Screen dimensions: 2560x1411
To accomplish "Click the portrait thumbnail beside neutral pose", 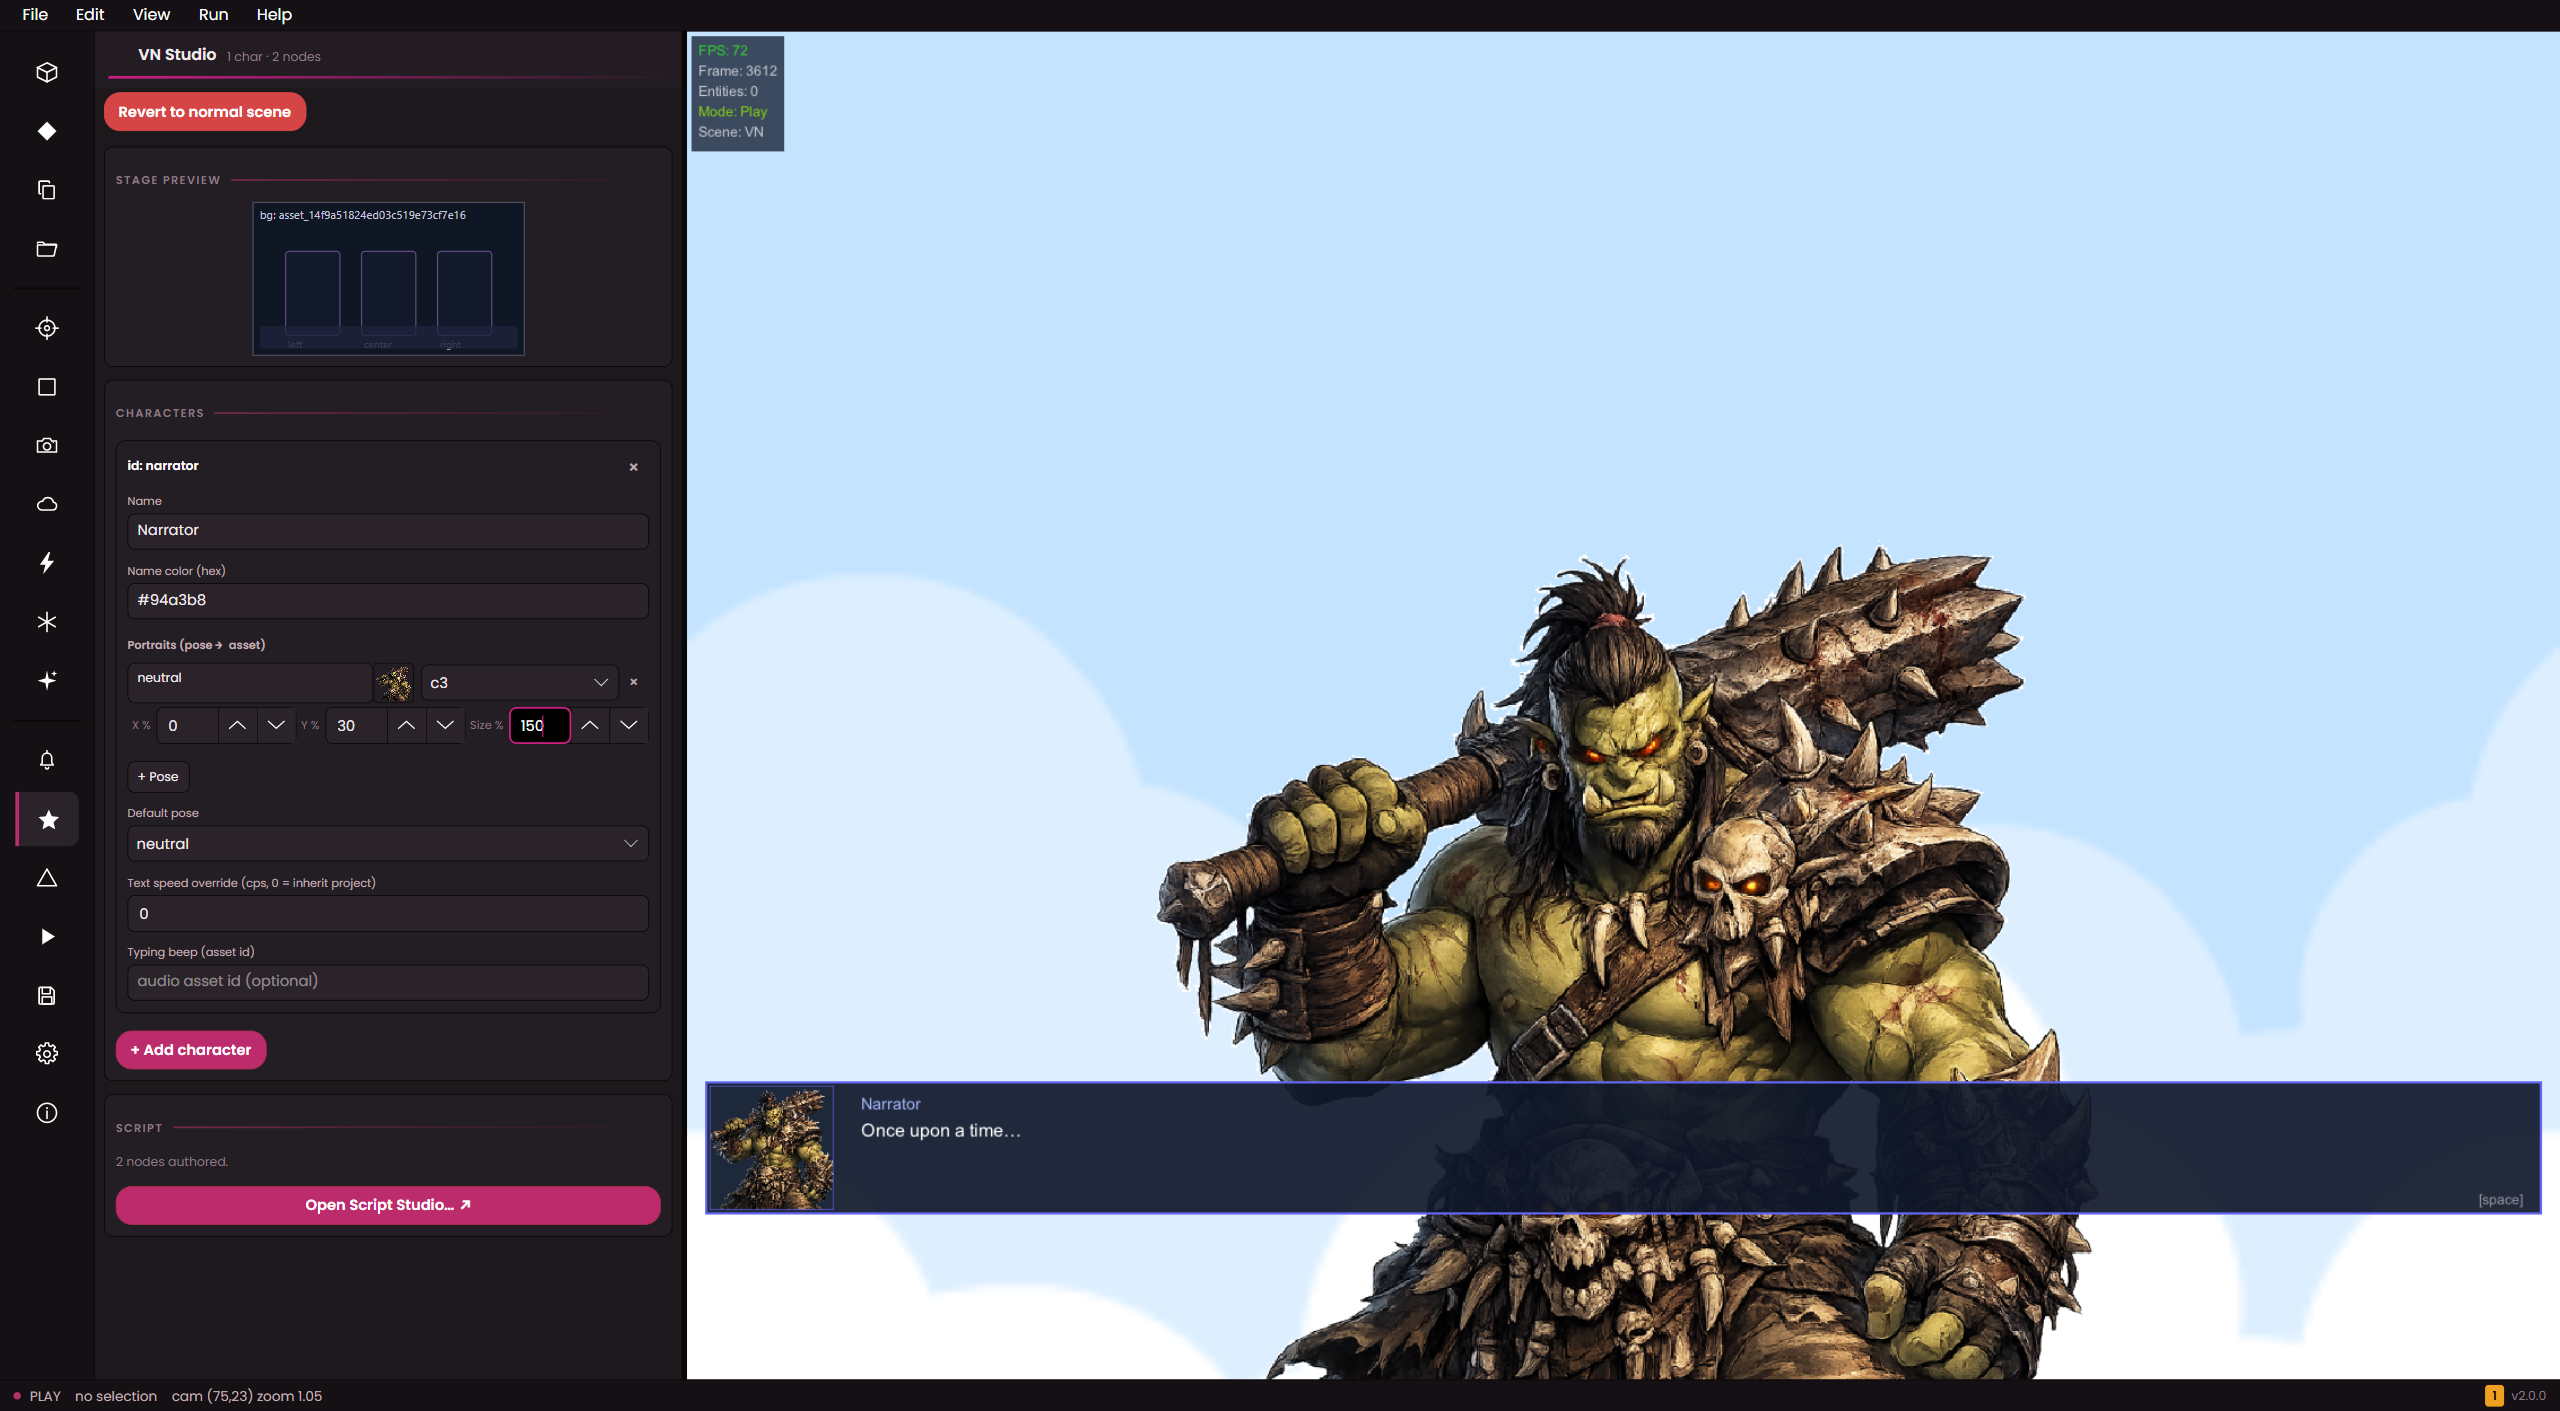I will click(393, 683).
